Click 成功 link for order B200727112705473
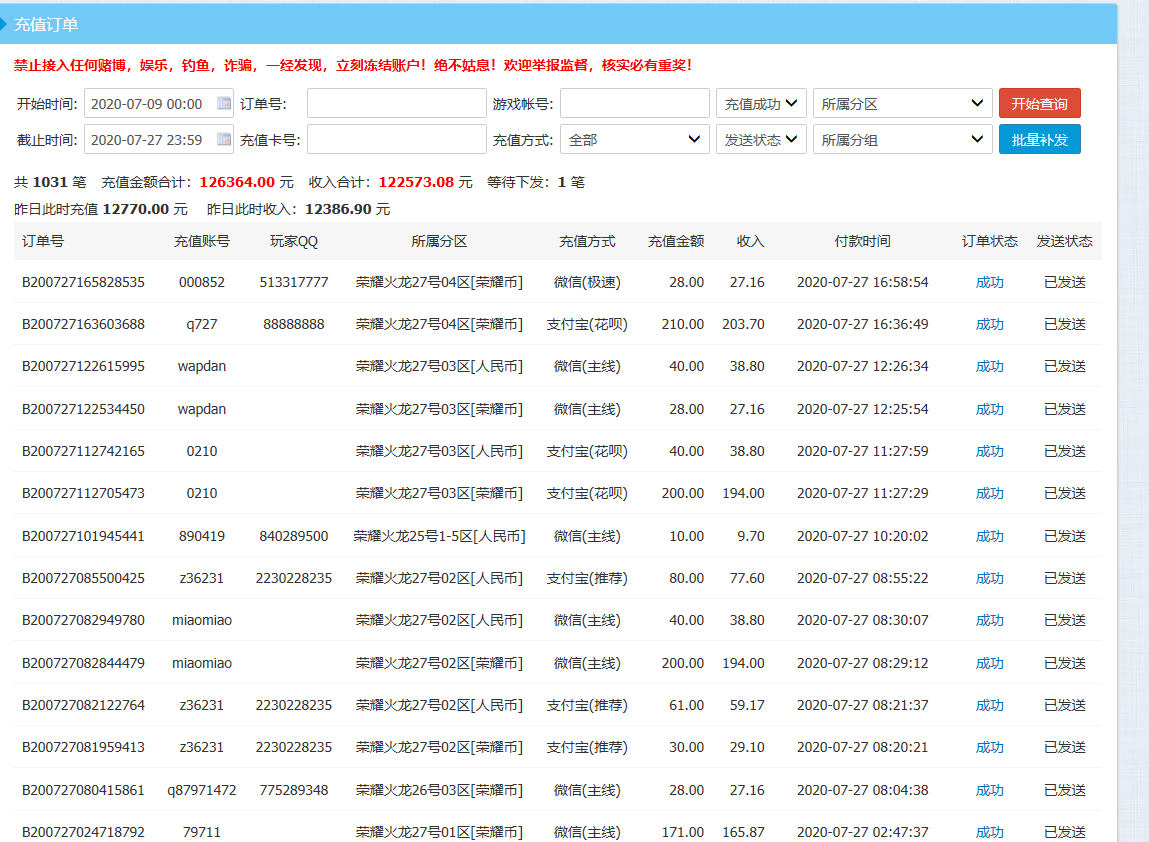This screenshot has width=1149, height=842. pyautogui.click(x=989, y=493)
